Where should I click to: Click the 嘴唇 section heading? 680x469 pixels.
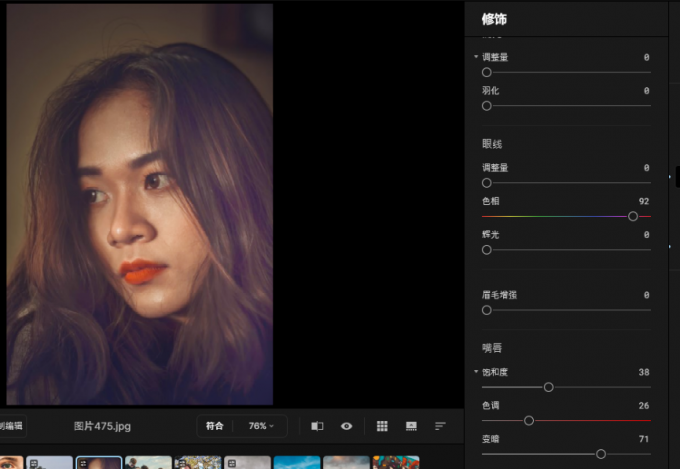tap(492, 348)
